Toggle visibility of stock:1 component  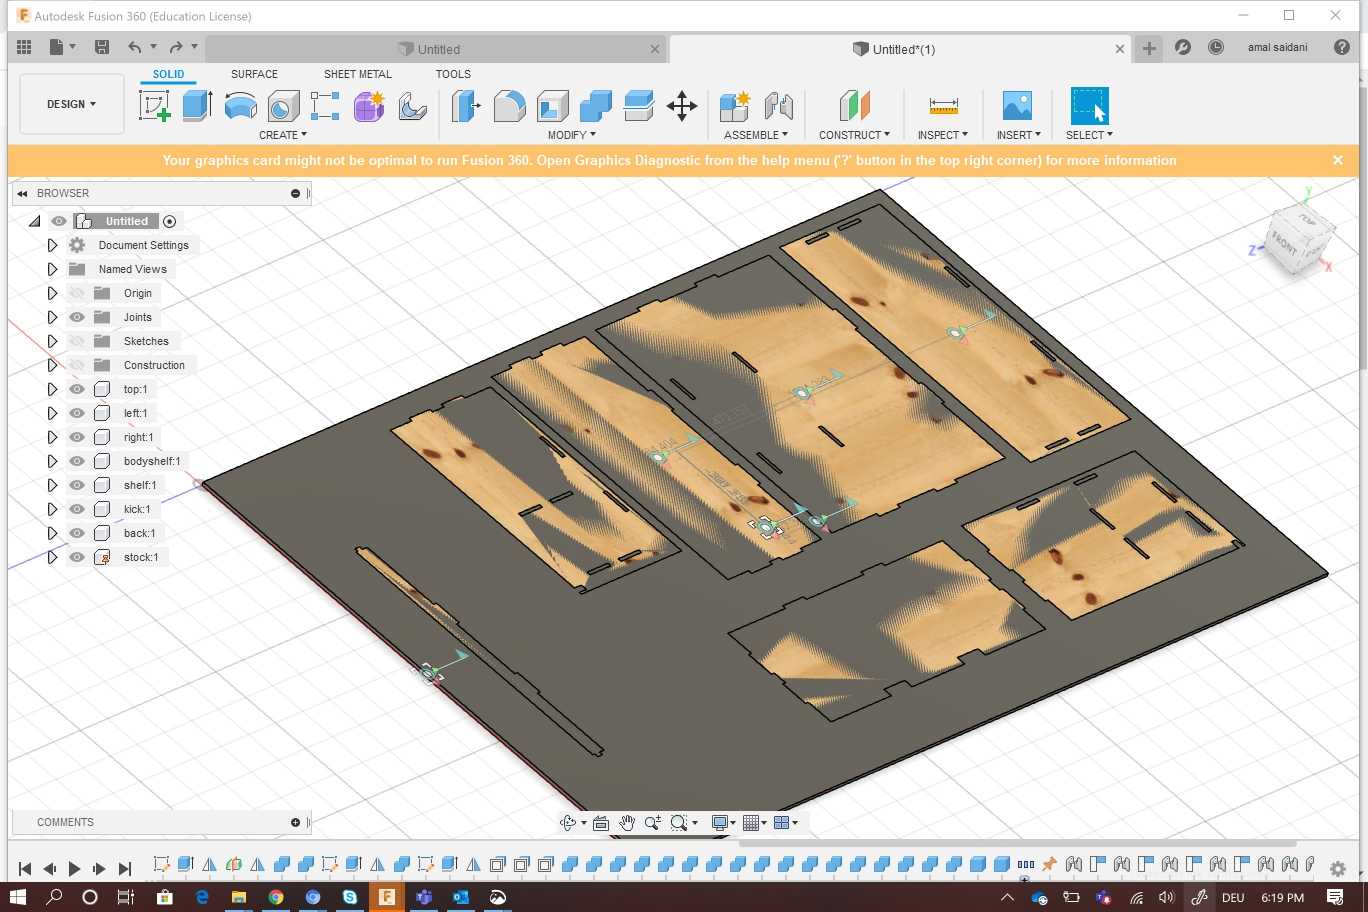tap(77, 557)
